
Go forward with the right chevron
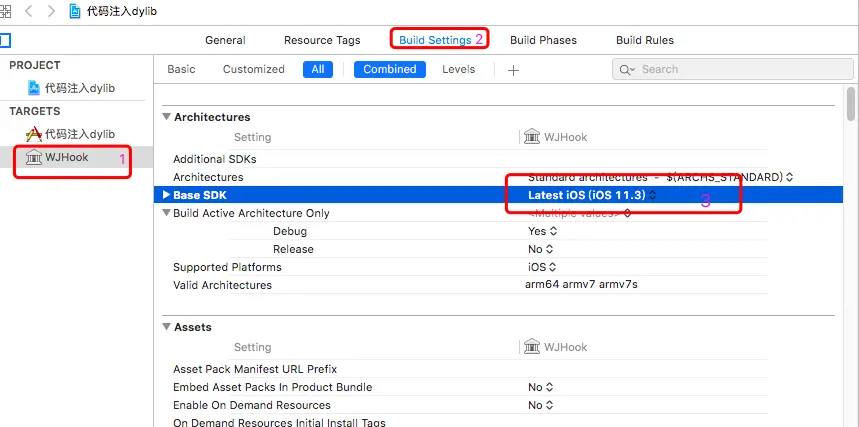(x=51, y=11)
